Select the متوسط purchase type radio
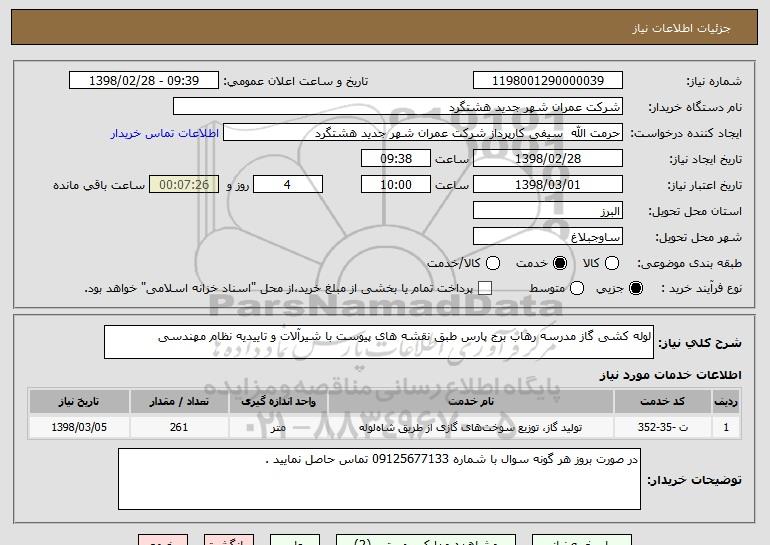Viewport: 770px width, 545px height. [x=577, y=288]
